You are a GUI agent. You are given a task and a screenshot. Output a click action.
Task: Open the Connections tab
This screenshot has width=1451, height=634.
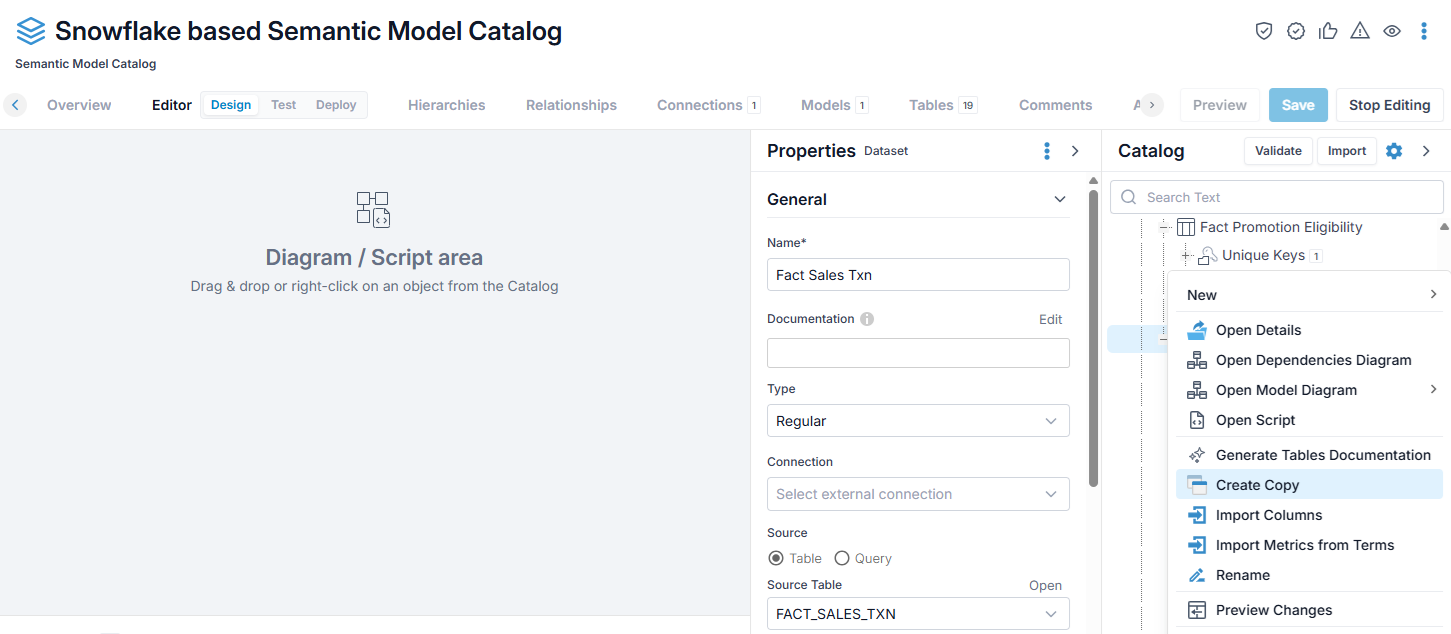click(708, 105)
